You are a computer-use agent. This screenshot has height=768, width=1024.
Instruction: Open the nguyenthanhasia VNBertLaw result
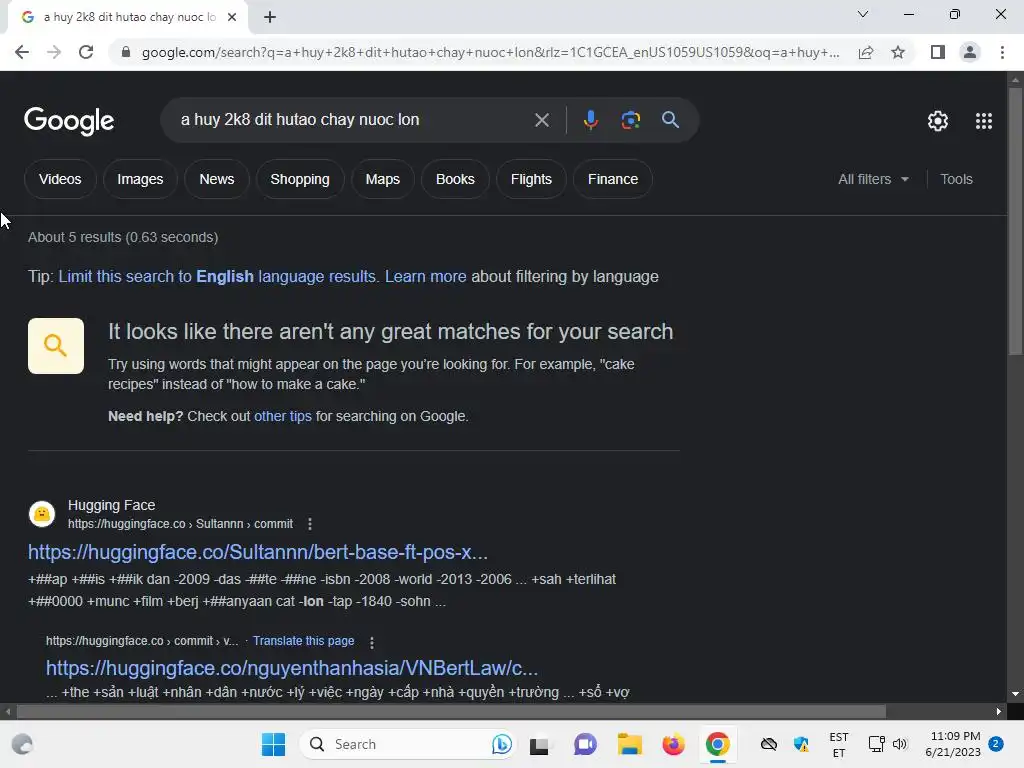(x=292, y=667)
